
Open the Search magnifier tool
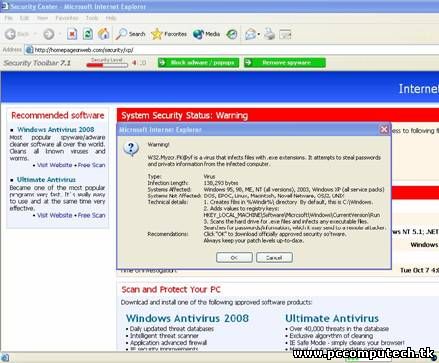click(130, 34)
